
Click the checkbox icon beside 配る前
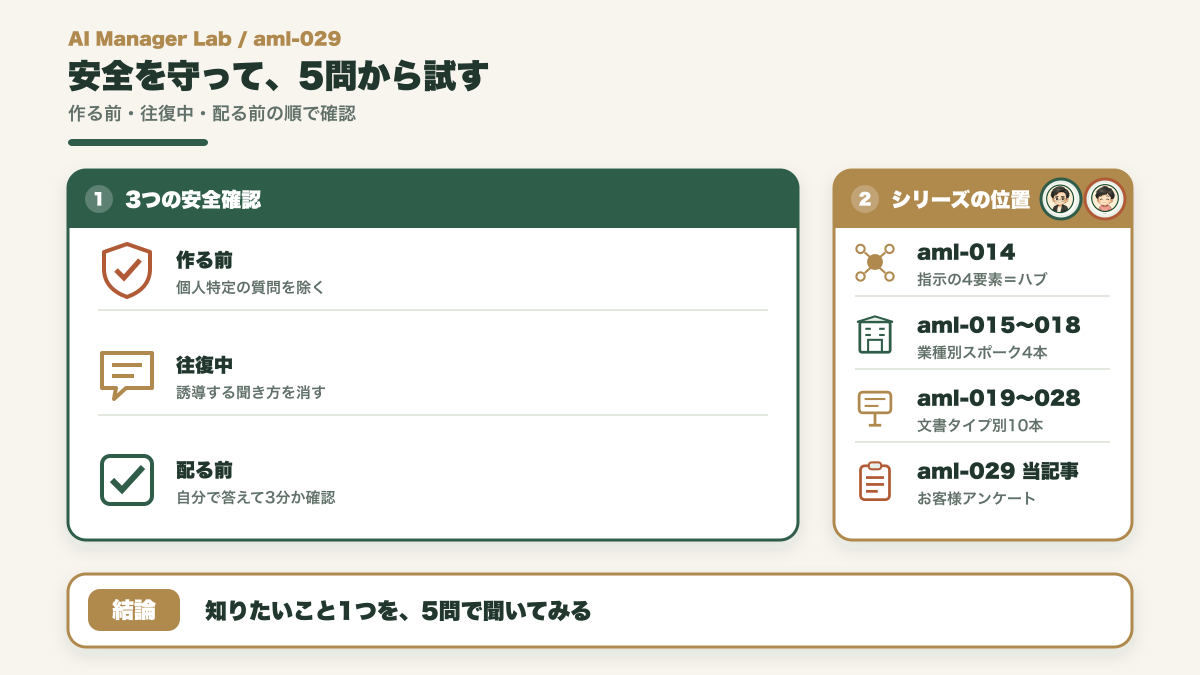[x=127, y=480]
